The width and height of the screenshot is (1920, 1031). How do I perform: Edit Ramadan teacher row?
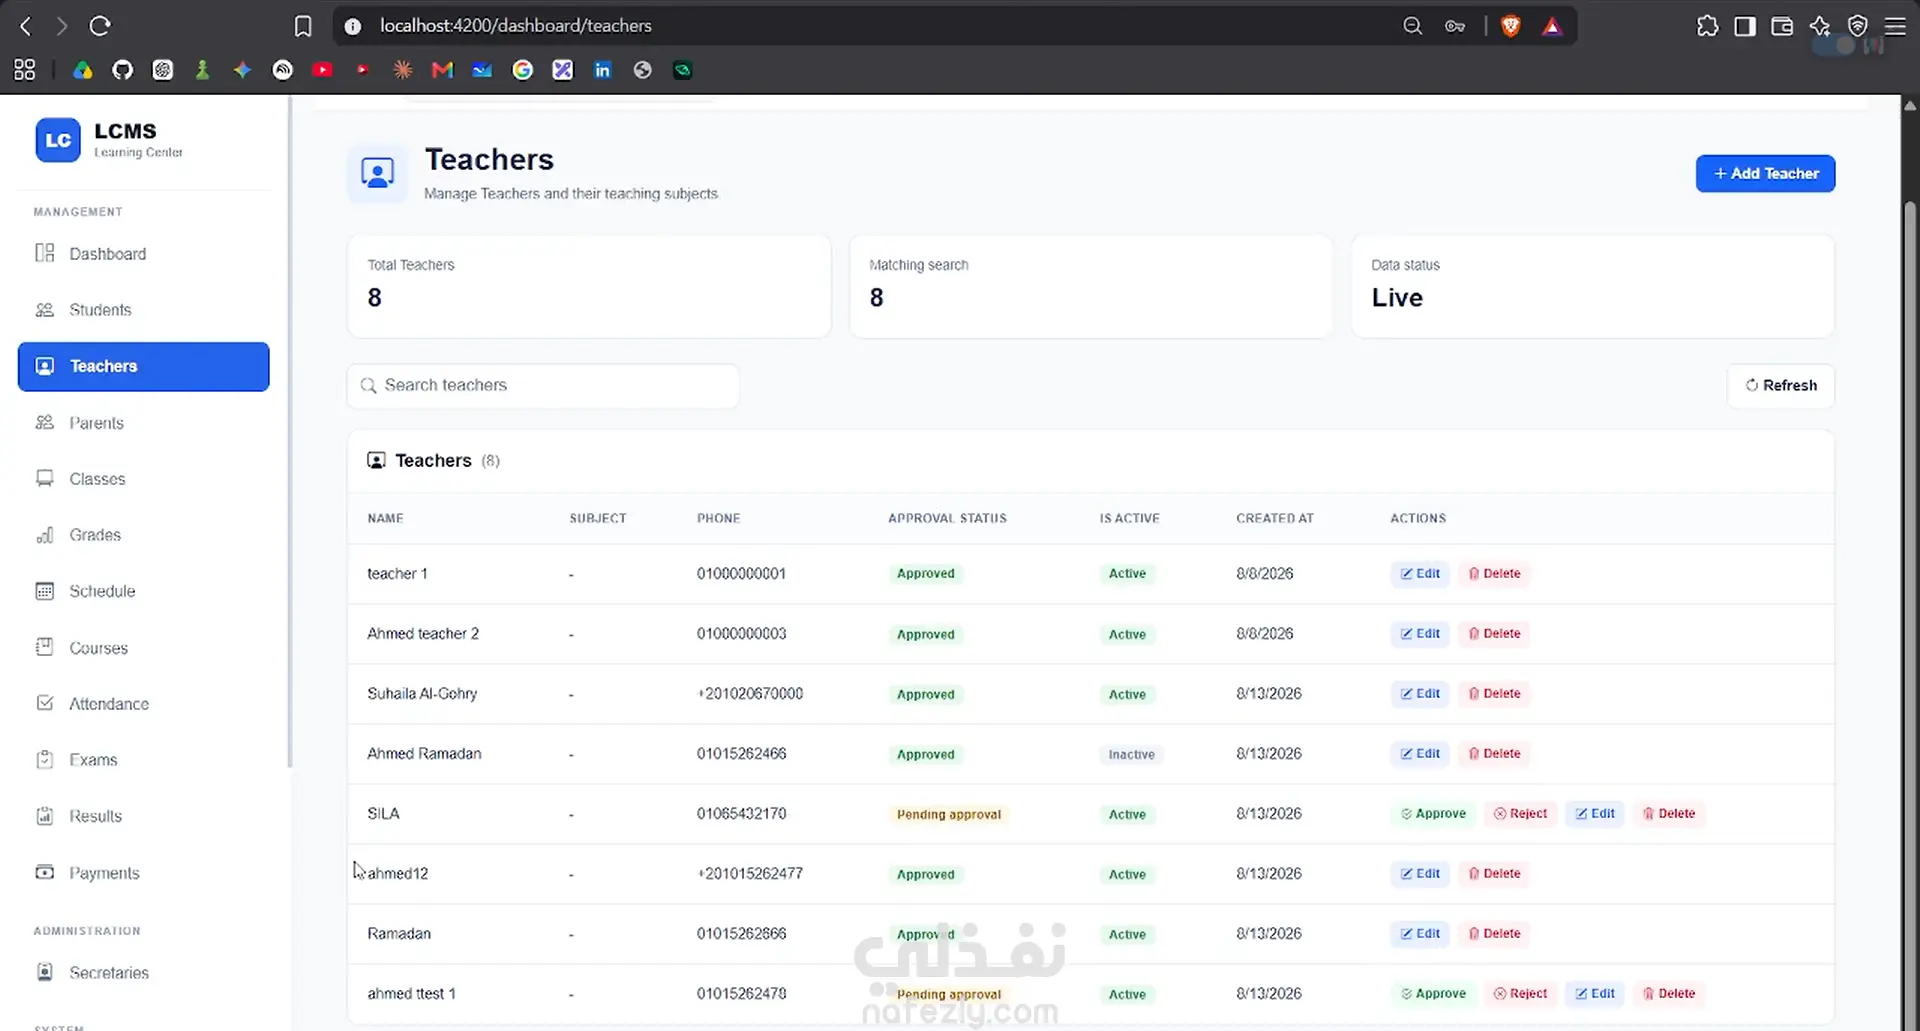coord(1420,934)
